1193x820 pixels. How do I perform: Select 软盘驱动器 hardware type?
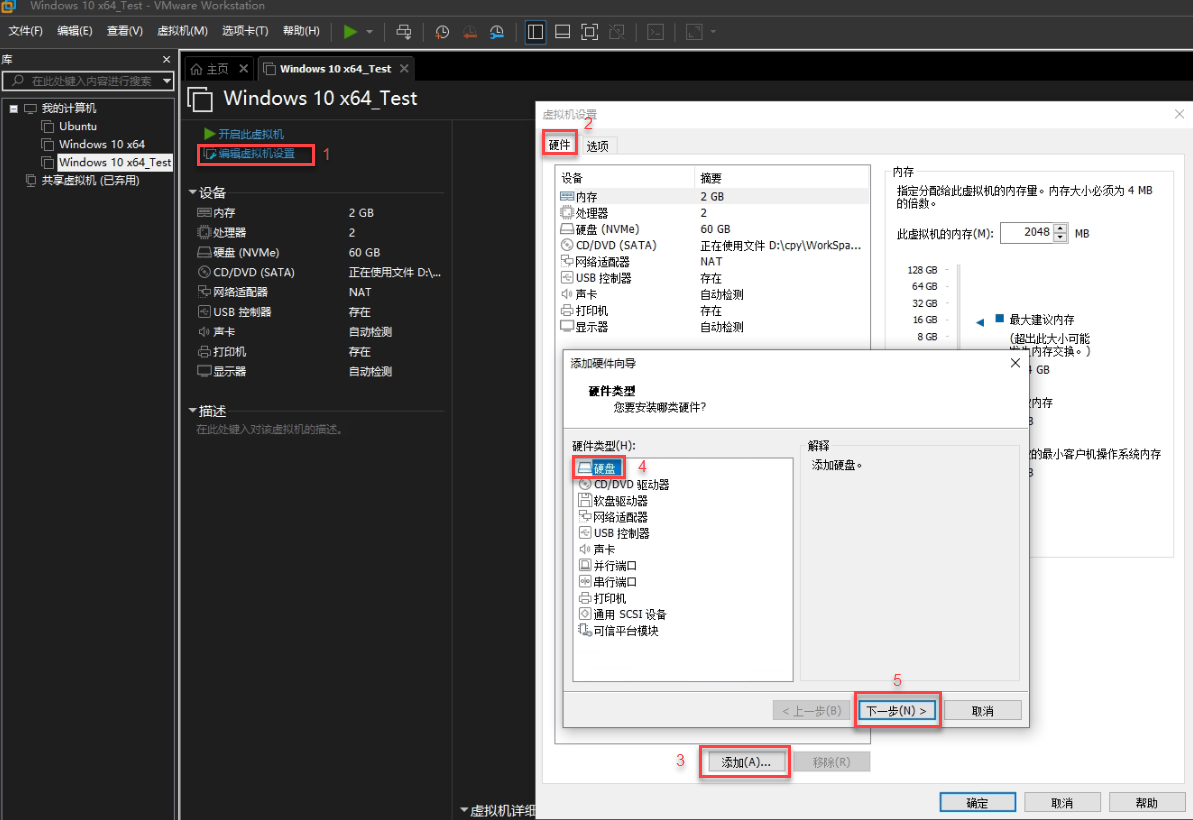click(613, 501)
